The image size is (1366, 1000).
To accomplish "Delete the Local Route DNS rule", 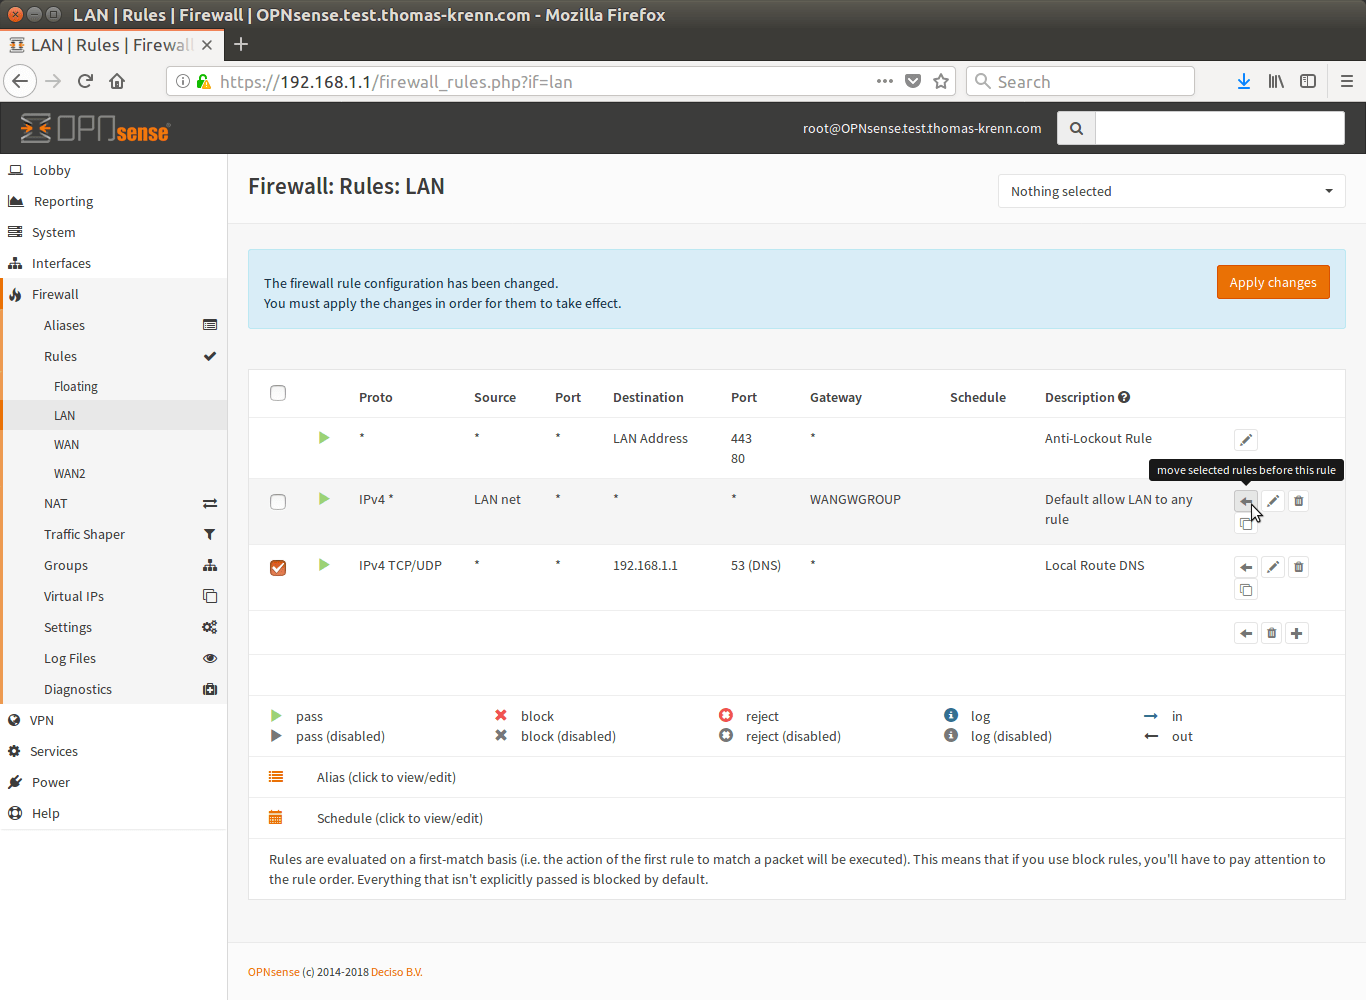I will tap(1298, 567).
